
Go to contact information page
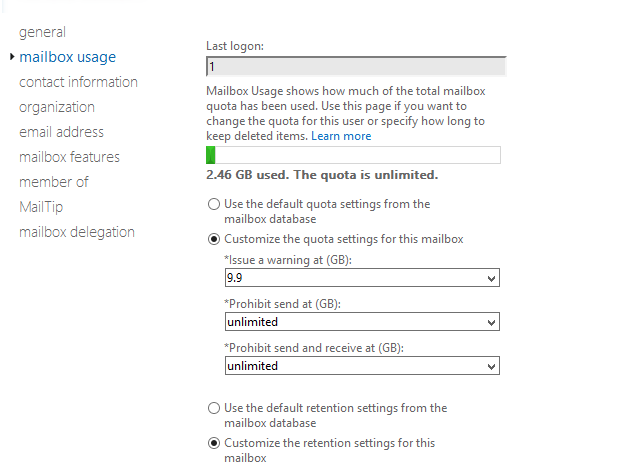point(78,82)
